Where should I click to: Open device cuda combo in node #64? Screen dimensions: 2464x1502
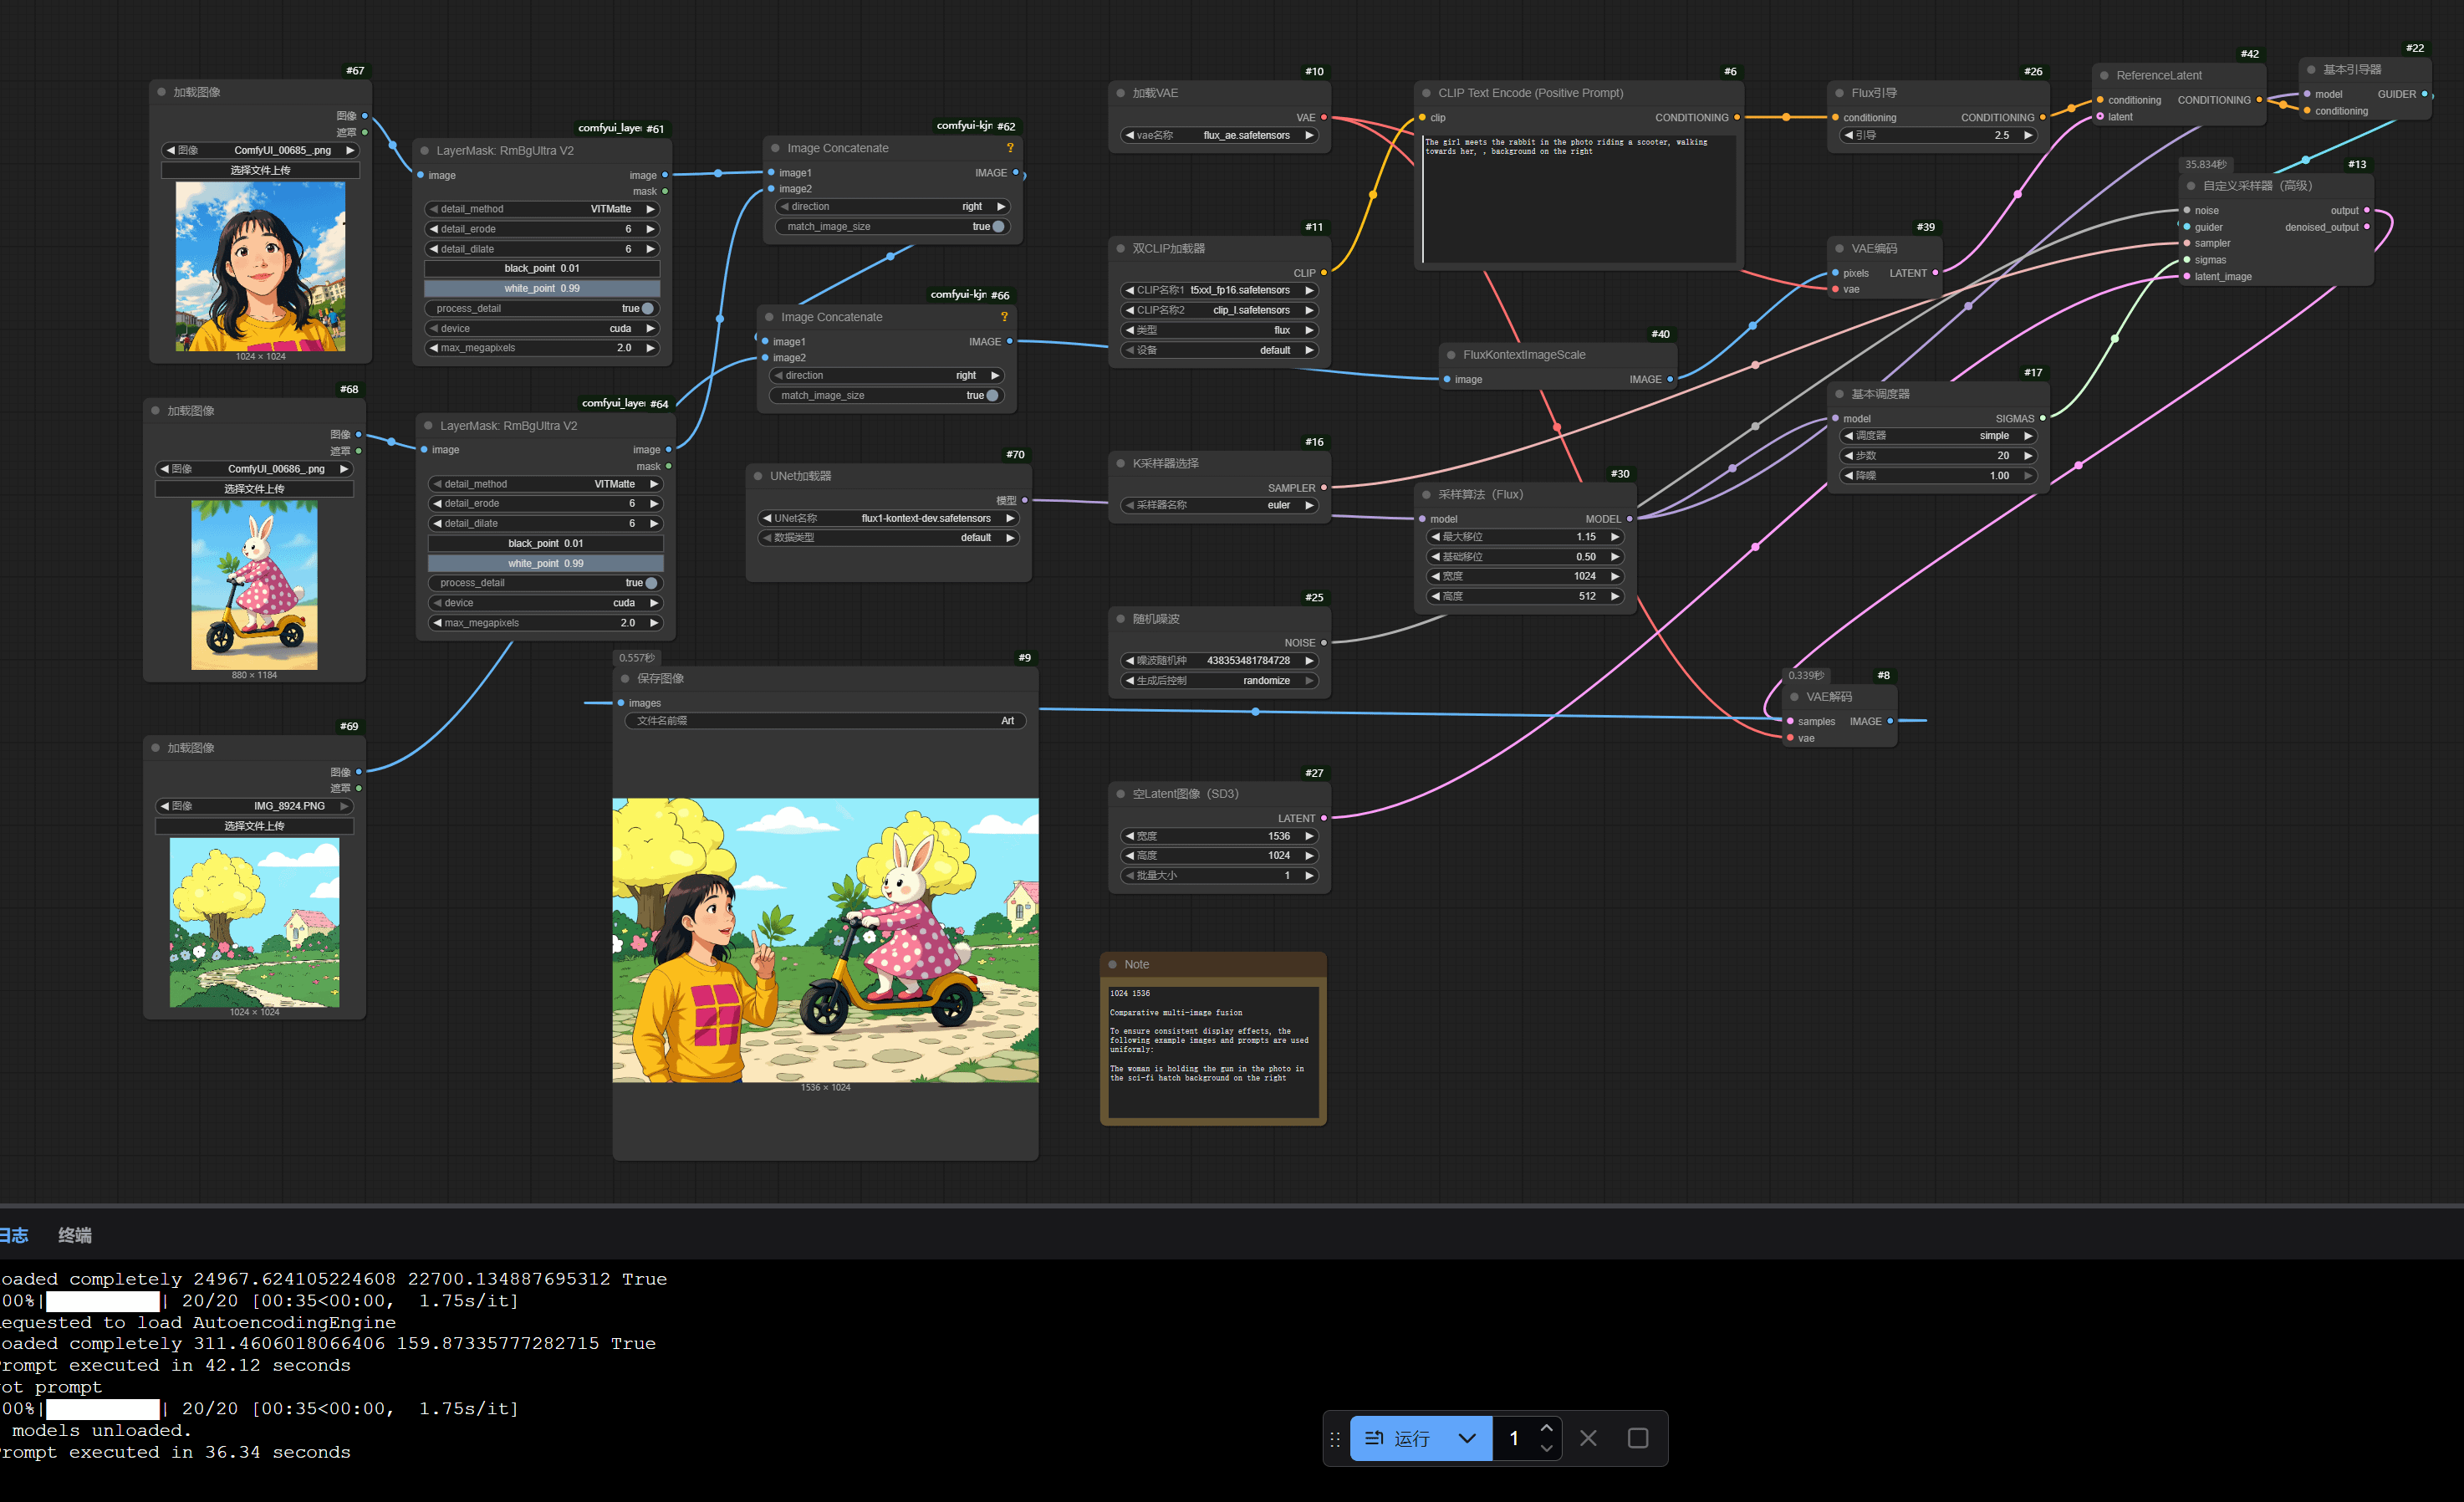click(x=546, y=603)
